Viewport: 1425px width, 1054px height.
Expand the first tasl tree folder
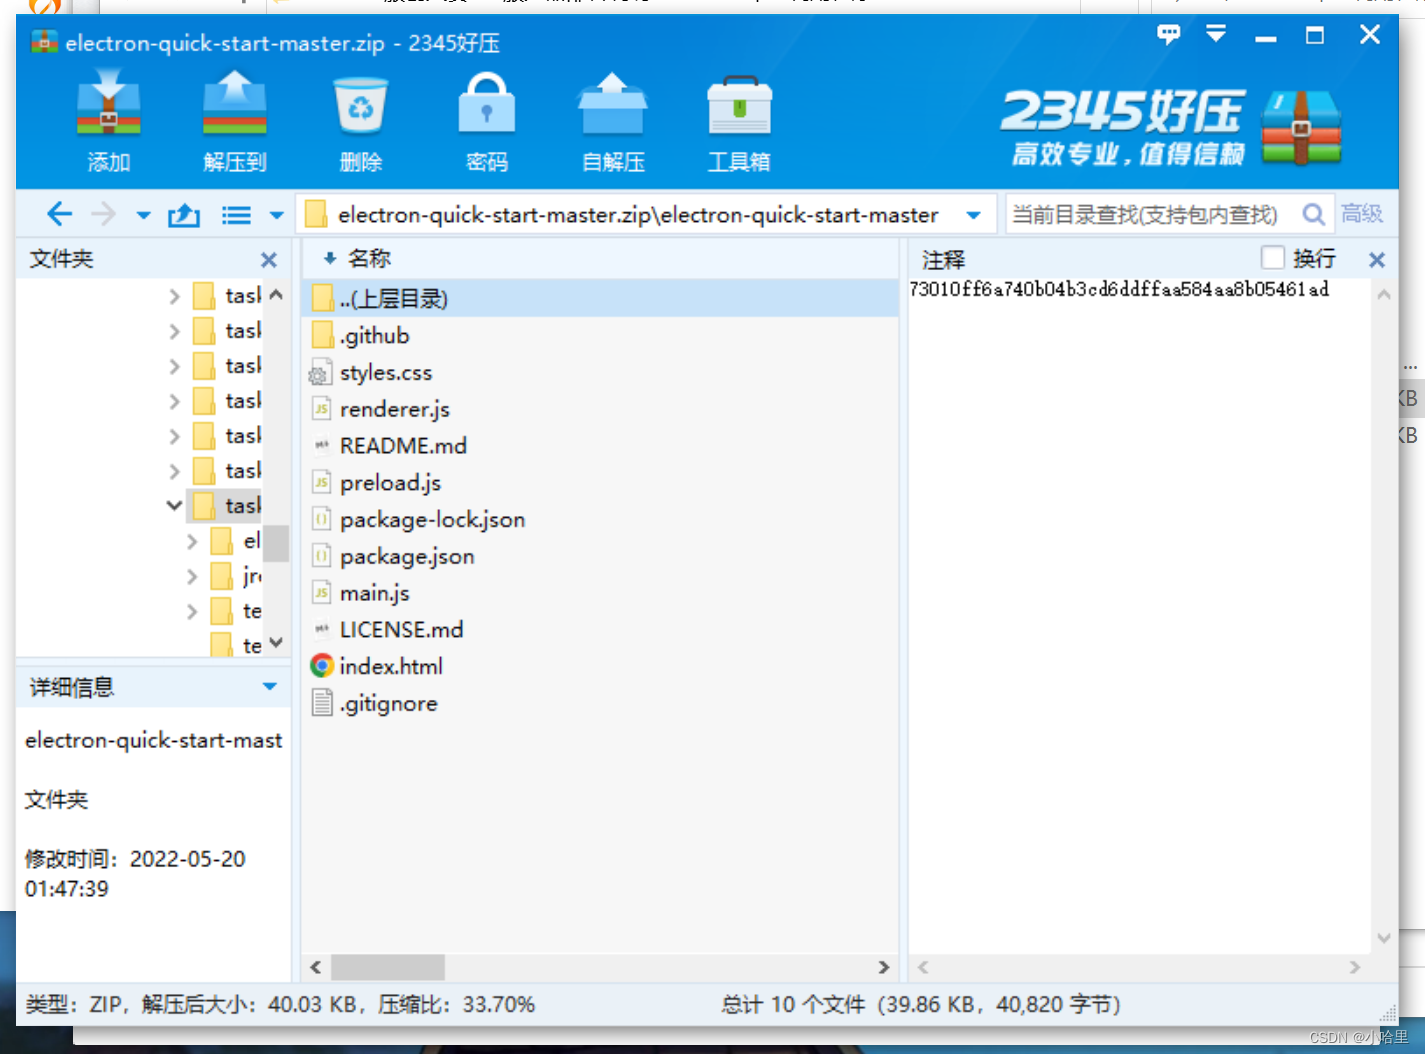coord(174,296)
